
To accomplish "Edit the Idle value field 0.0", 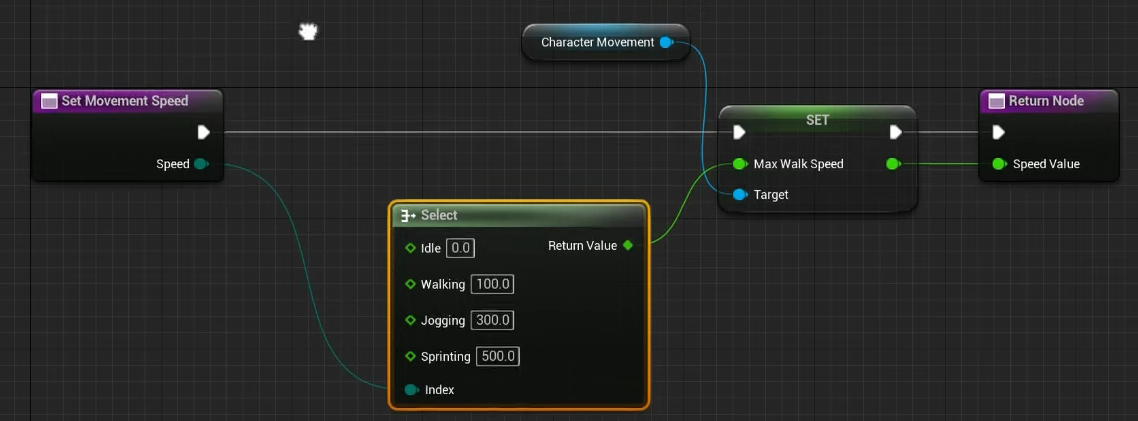I will coord(460,248).
